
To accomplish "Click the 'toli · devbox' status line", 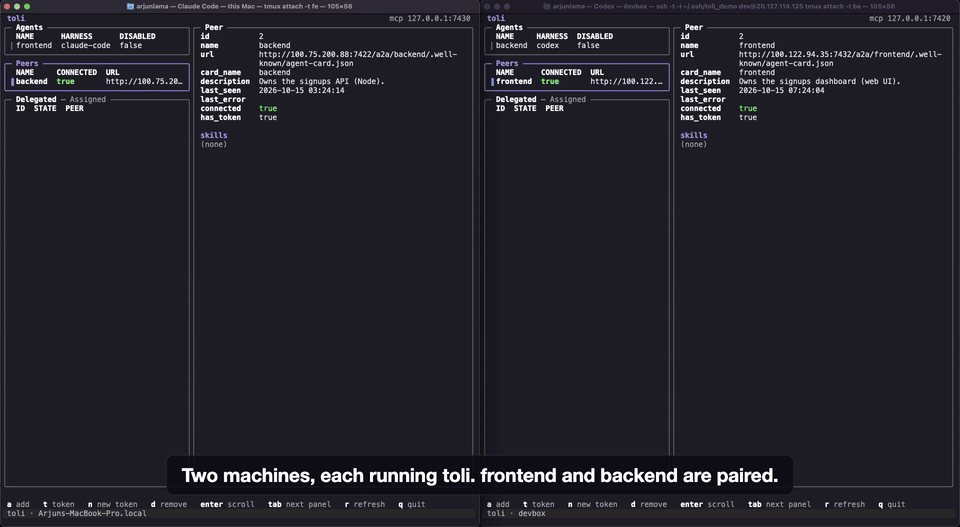I will click(516, 514).
